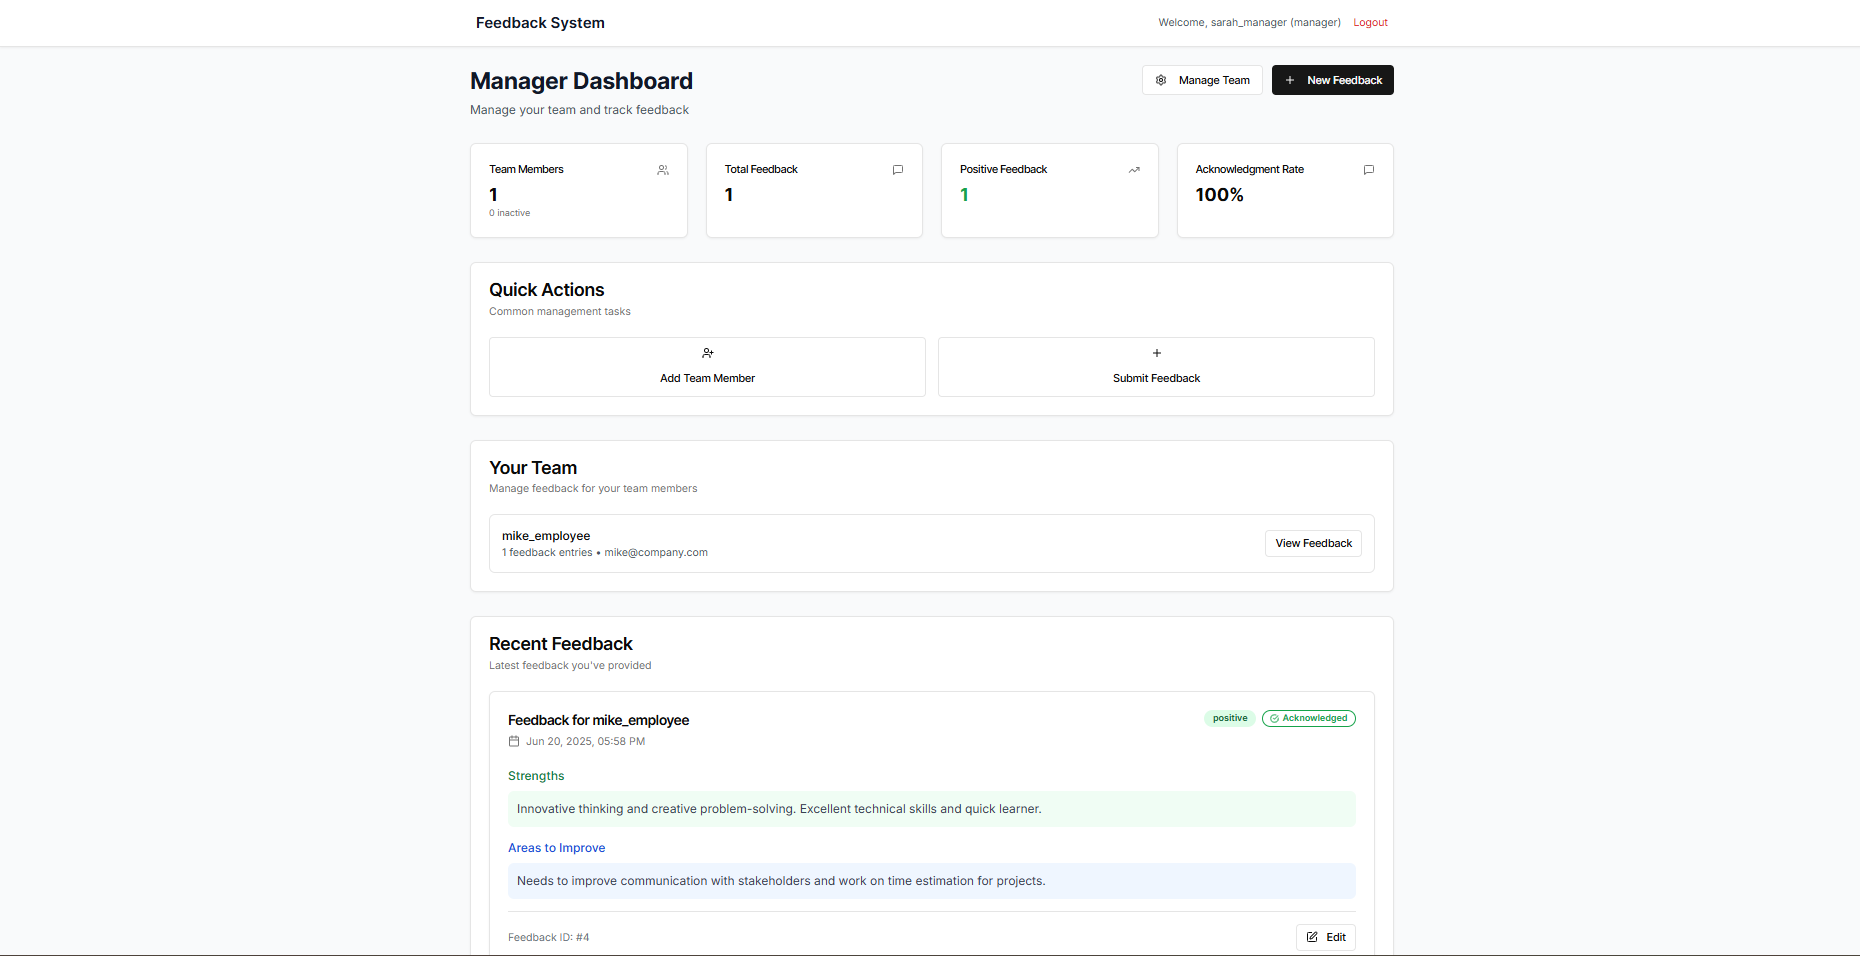Click the 100% Acknowledgment Rate value

click(x=1220, y=195)
